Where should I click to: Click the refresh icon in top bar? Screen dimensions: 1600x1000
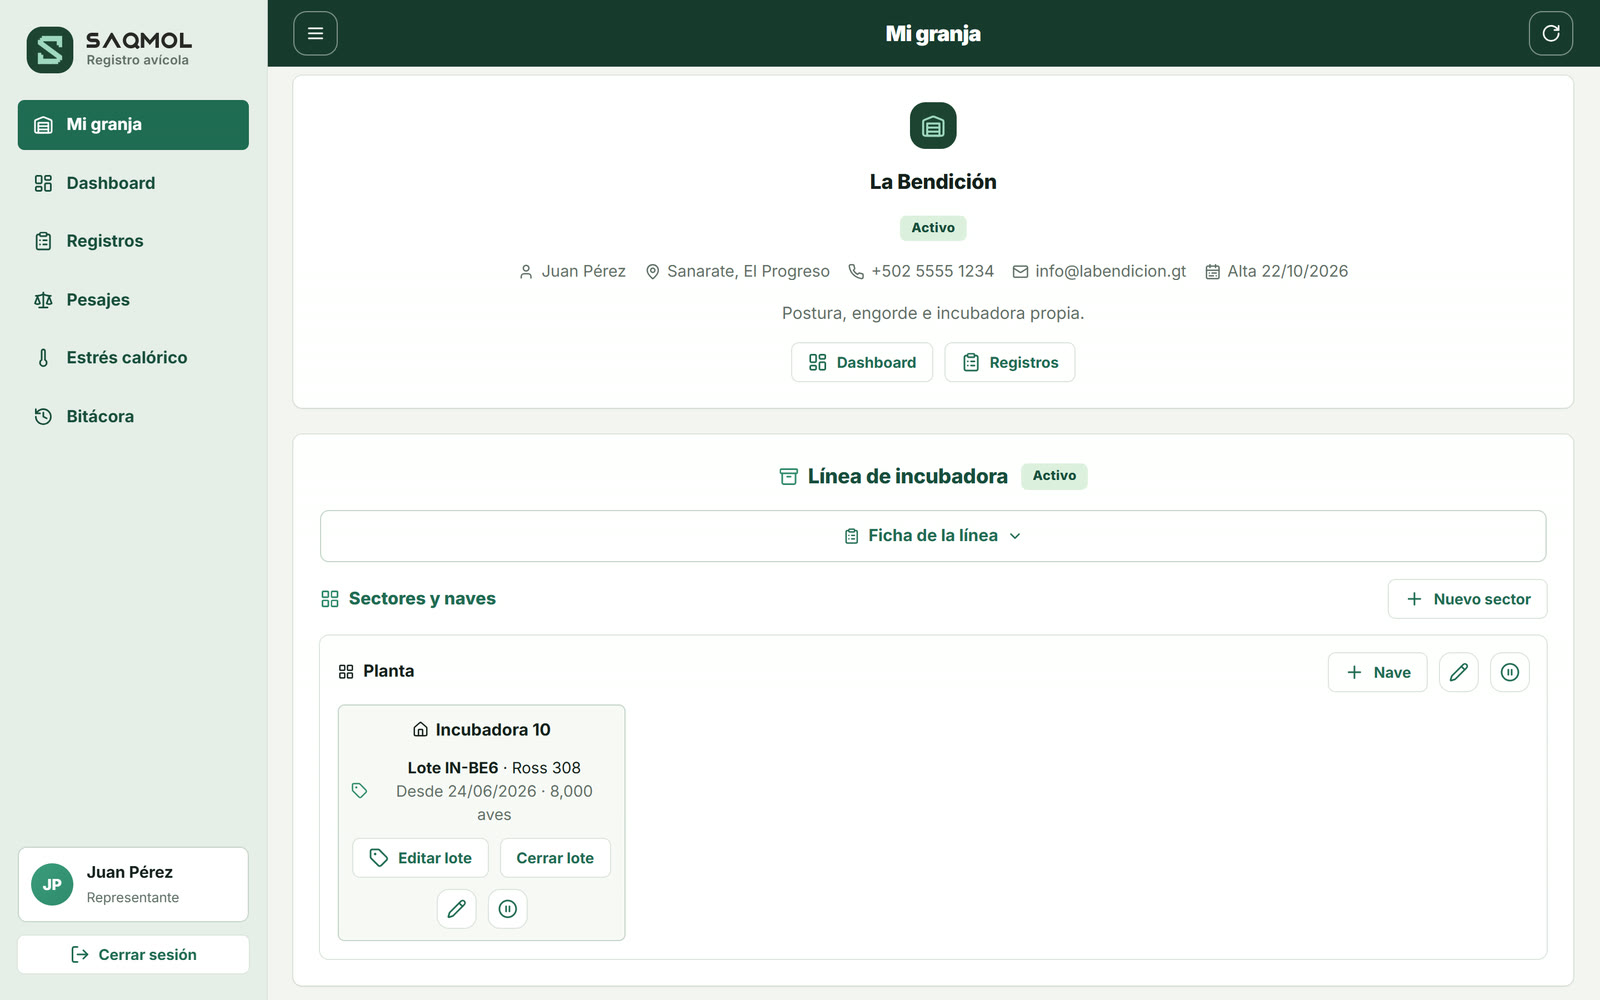(x=1551, y=33)
